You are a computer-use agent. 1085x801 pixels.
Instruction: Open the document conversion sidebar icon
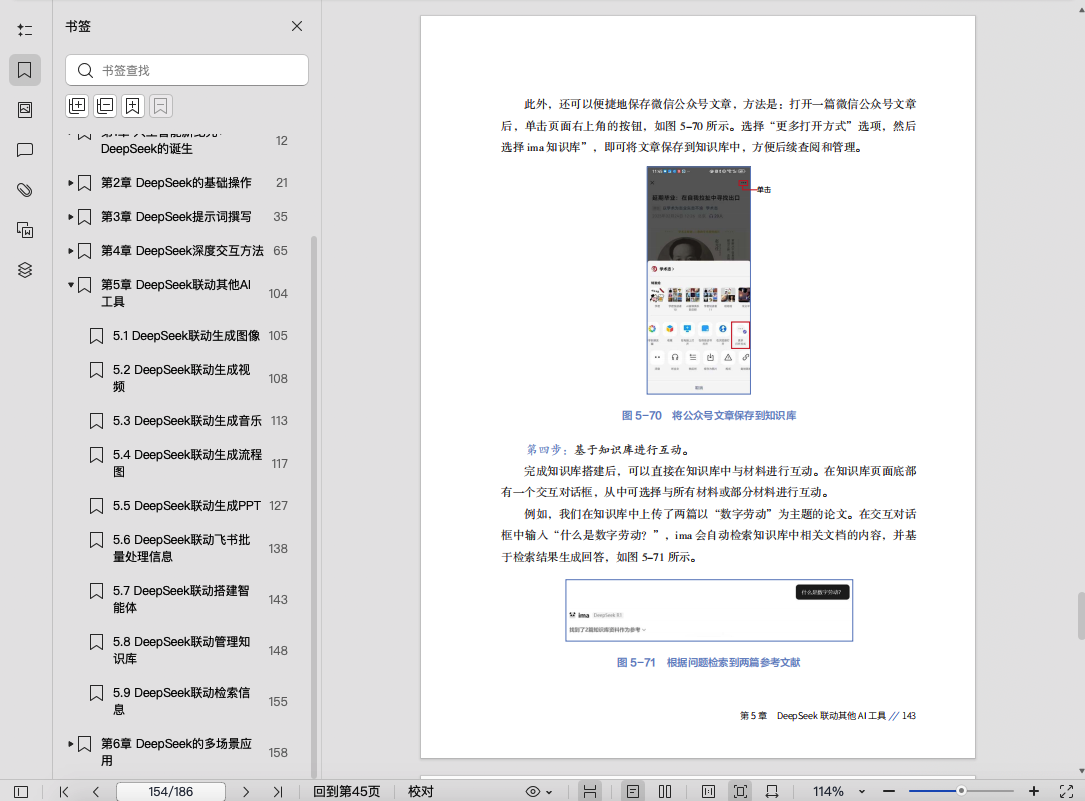coord(25,230)
